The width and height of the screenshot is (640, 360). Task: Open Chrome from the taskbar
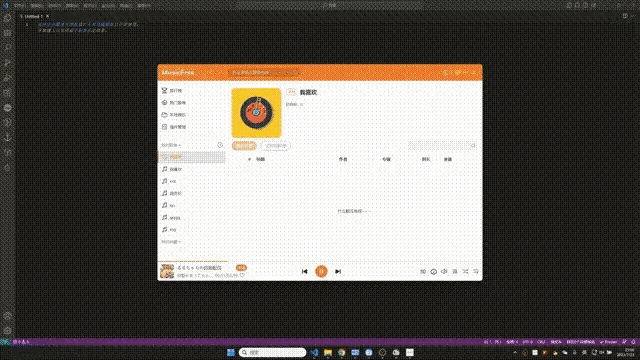coord(341,352)
